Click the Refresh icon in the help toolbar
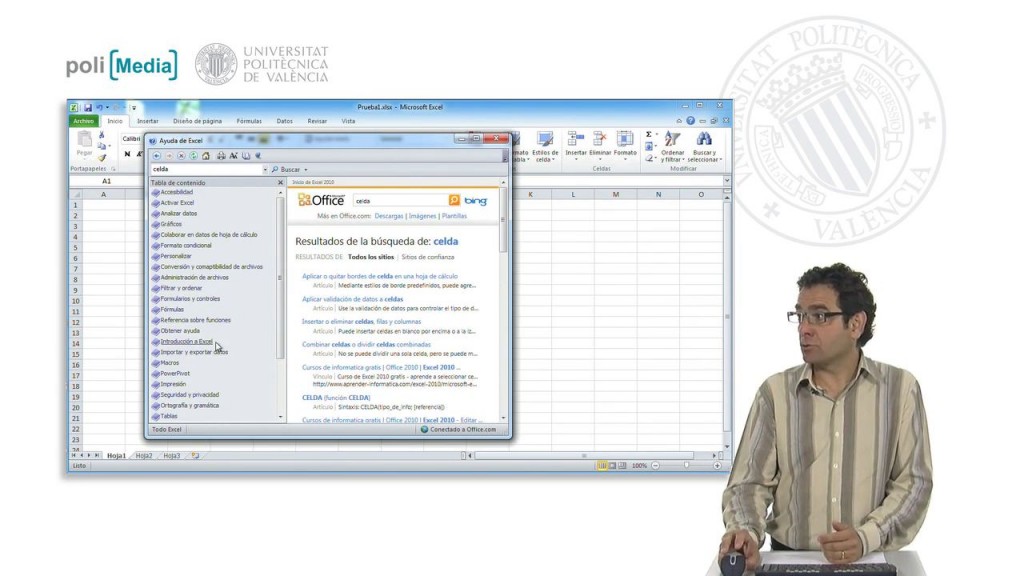Screen dimensions: 1024x576 click(x=193, y=156)
